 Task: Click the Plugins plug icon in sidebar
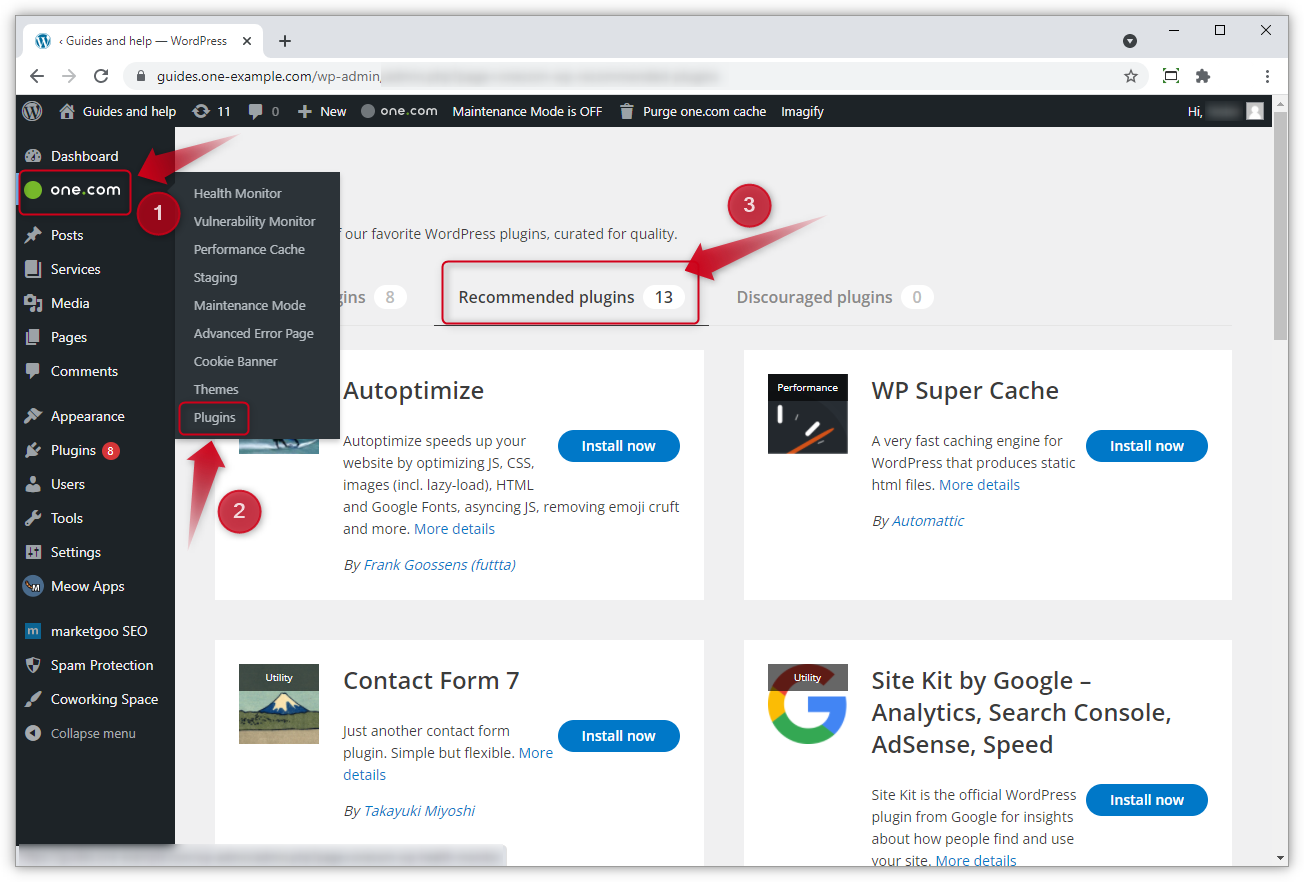click(x=31, y=450)
